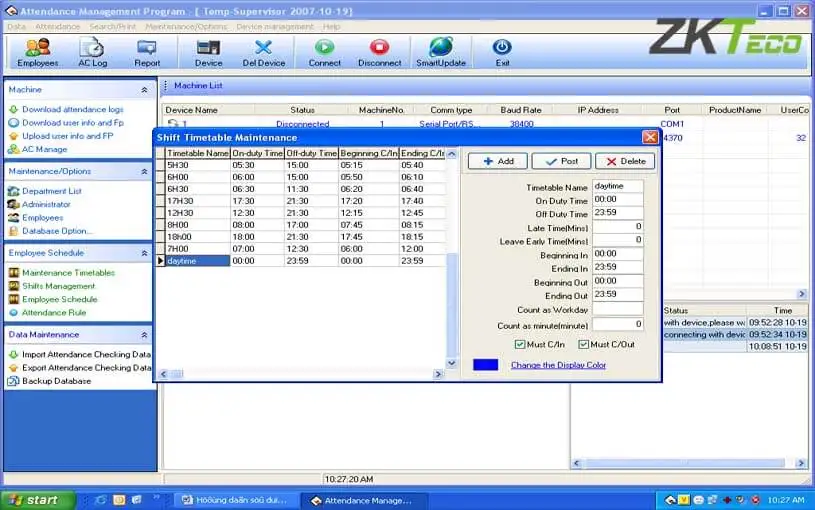Open the Report toolbar icon

(x=147, y=47)
